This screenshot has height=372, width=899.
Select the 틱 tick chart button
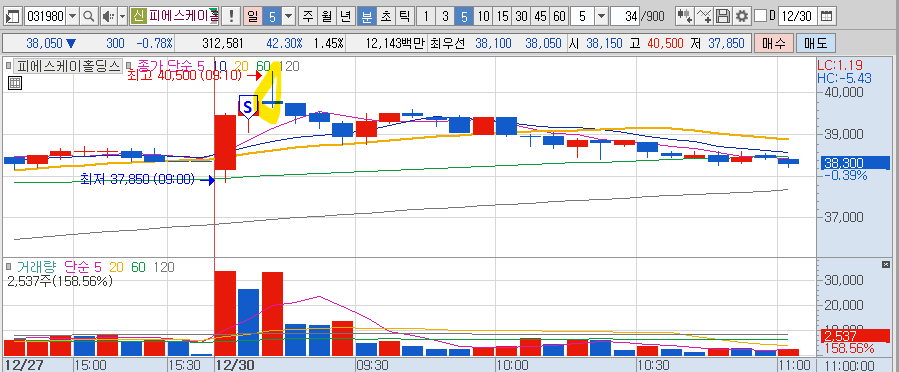pos(404,16)
